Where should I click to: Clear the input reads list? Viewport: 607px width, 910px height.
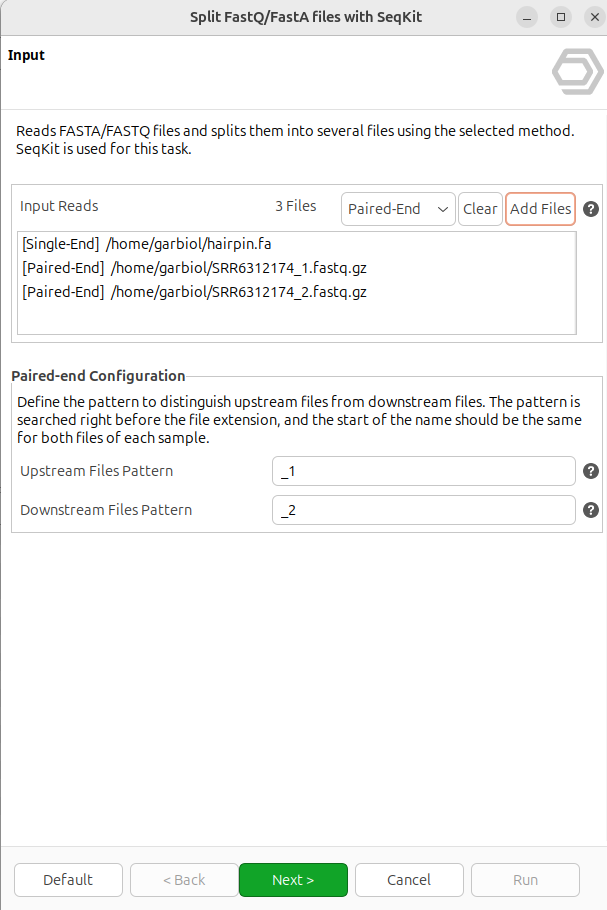click(480, 209)
